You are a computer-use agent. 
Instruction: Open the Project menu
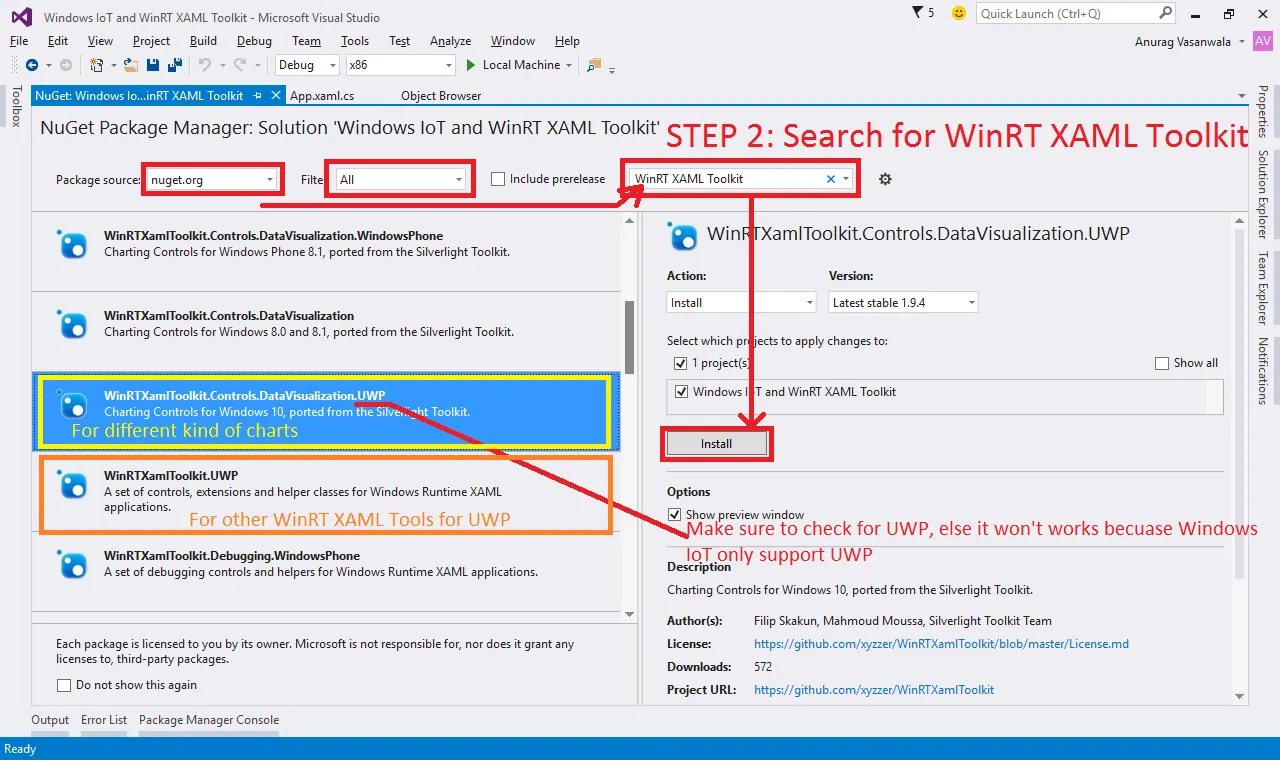tap(152, 41)
